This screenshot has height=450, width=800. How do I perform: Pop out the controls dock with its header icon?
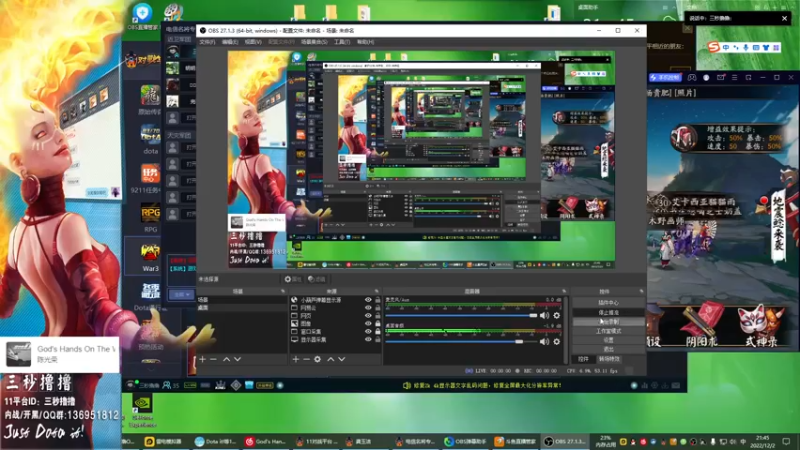(x=641, y=291)
